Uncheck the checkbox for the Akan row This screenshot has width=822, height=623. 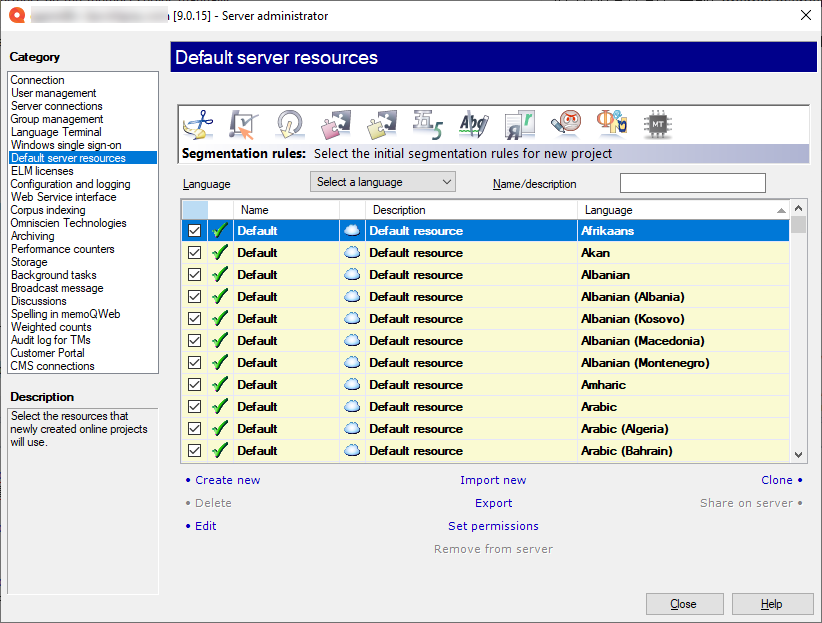[194, 253]
